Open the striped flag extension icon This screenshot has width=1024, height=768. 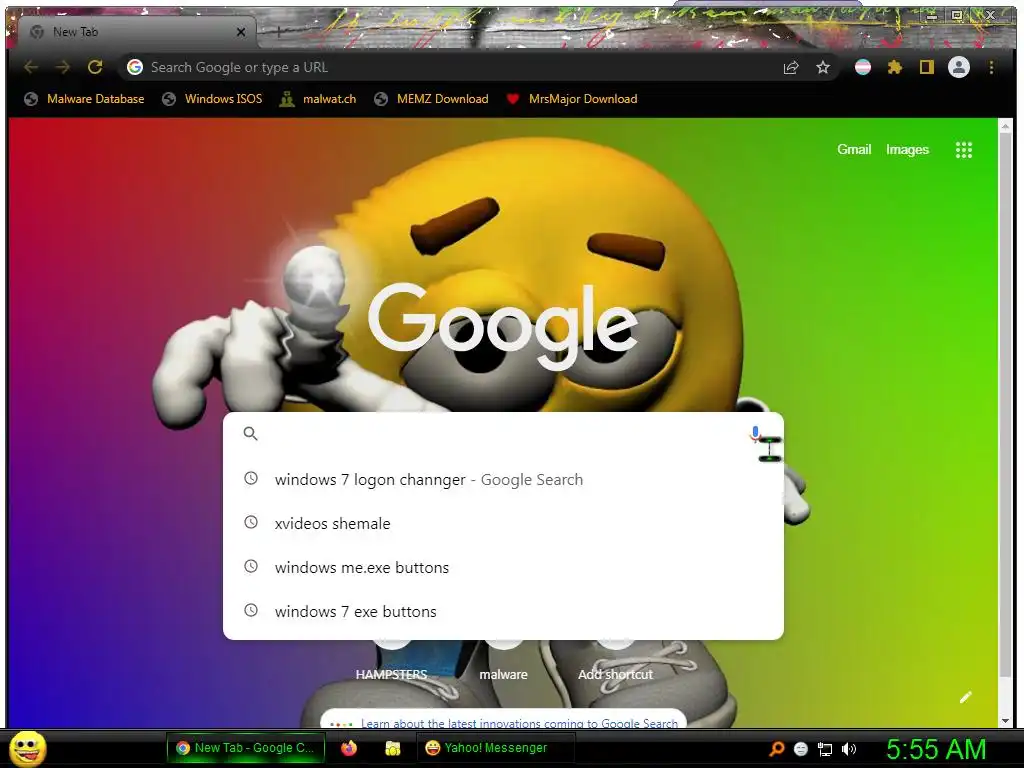click(x=863, y=67)
